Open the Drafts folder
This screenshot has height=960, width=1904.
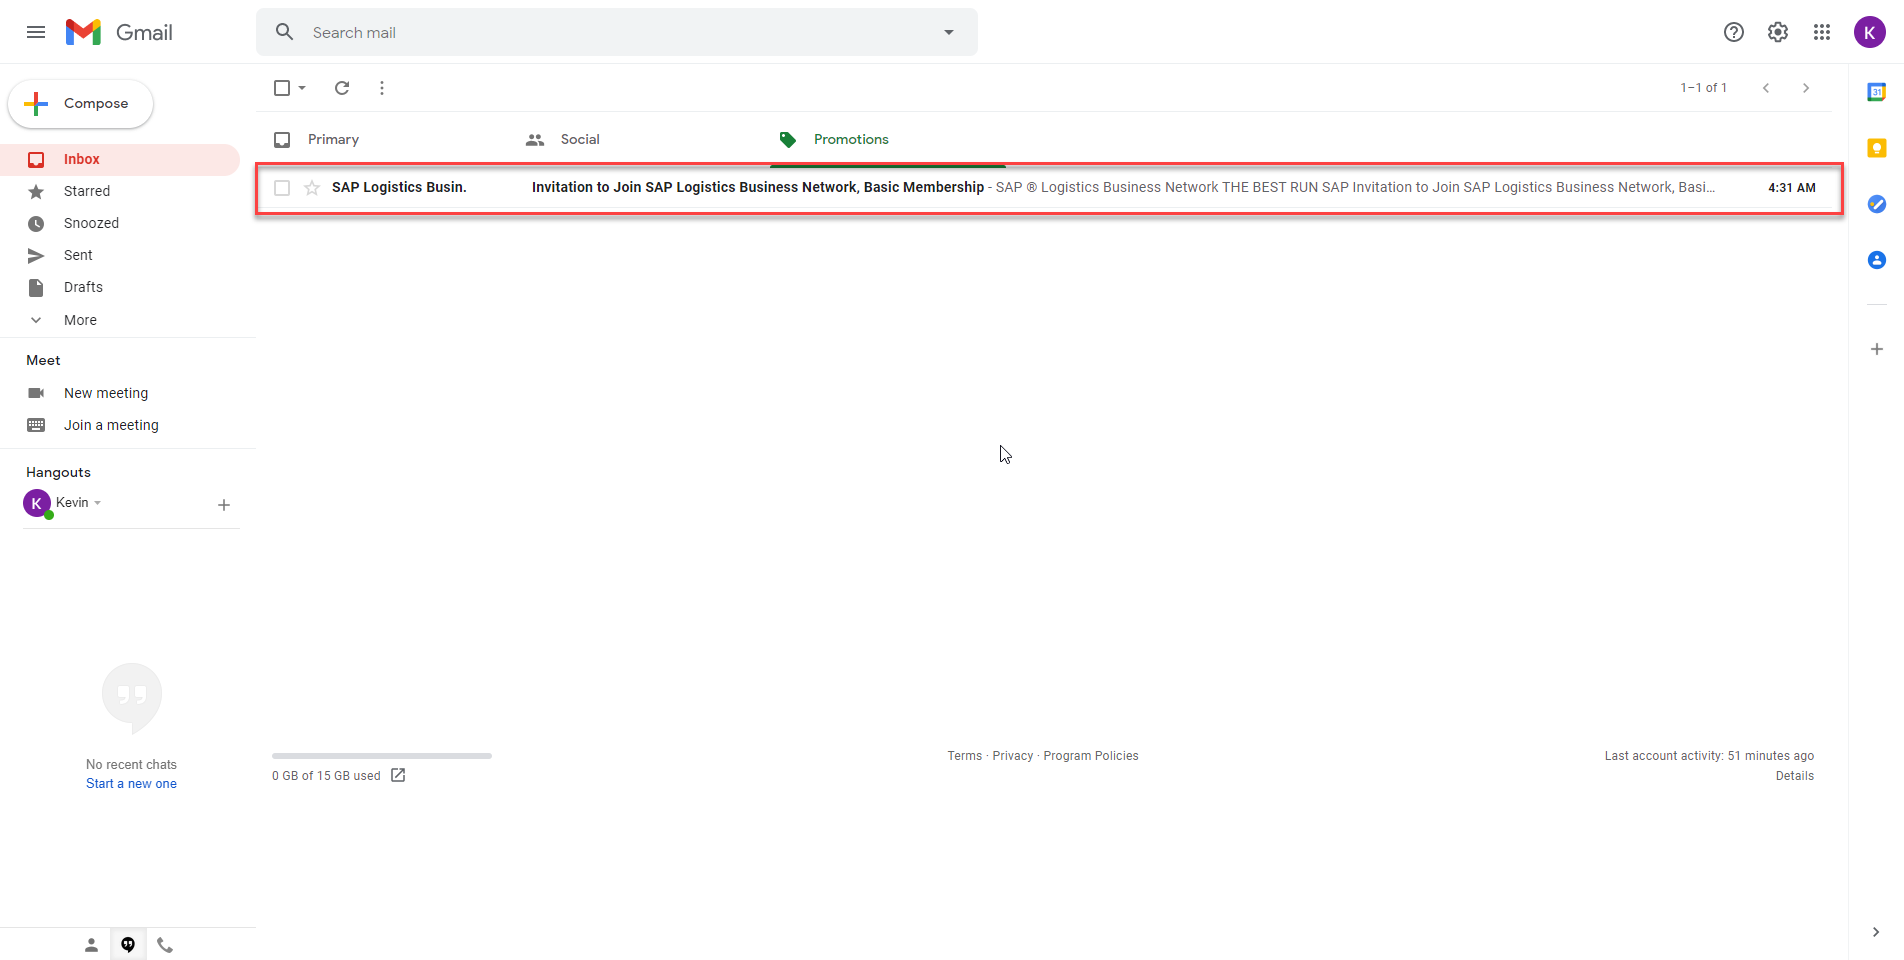[x=83, y=287]
